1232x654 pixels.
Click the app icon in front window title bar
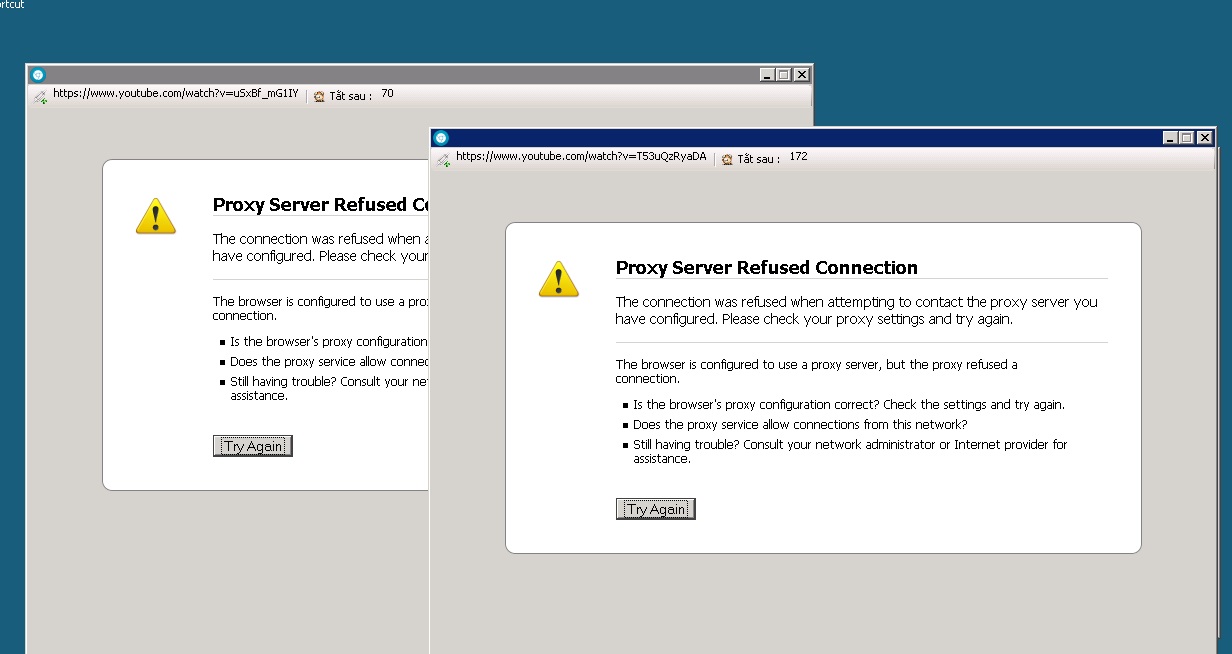pos(441,138)
